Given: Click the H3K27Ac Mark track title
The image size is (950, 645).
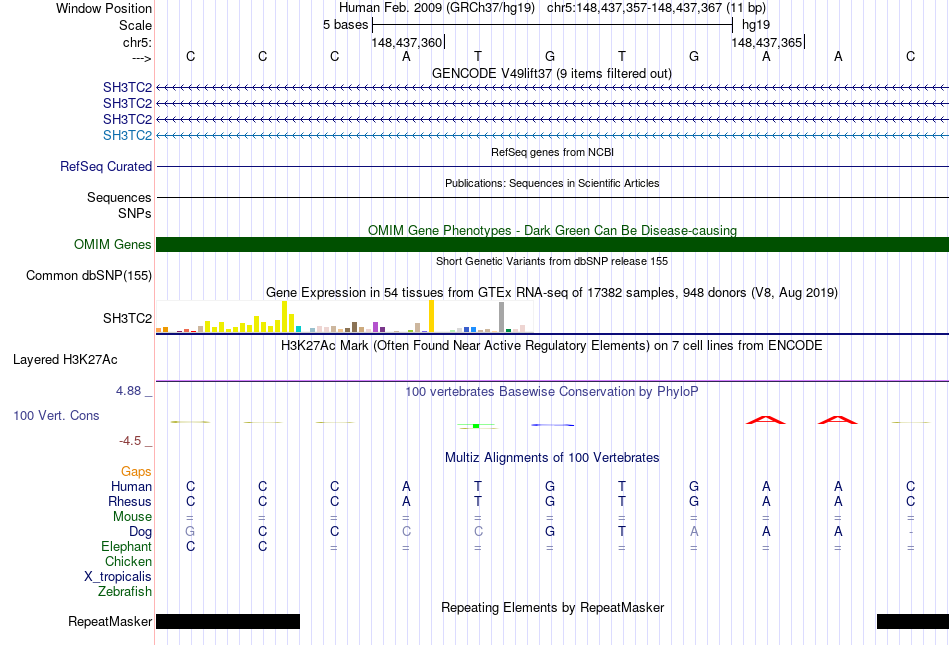Looking at the screenshot, I should pos(552,346).
